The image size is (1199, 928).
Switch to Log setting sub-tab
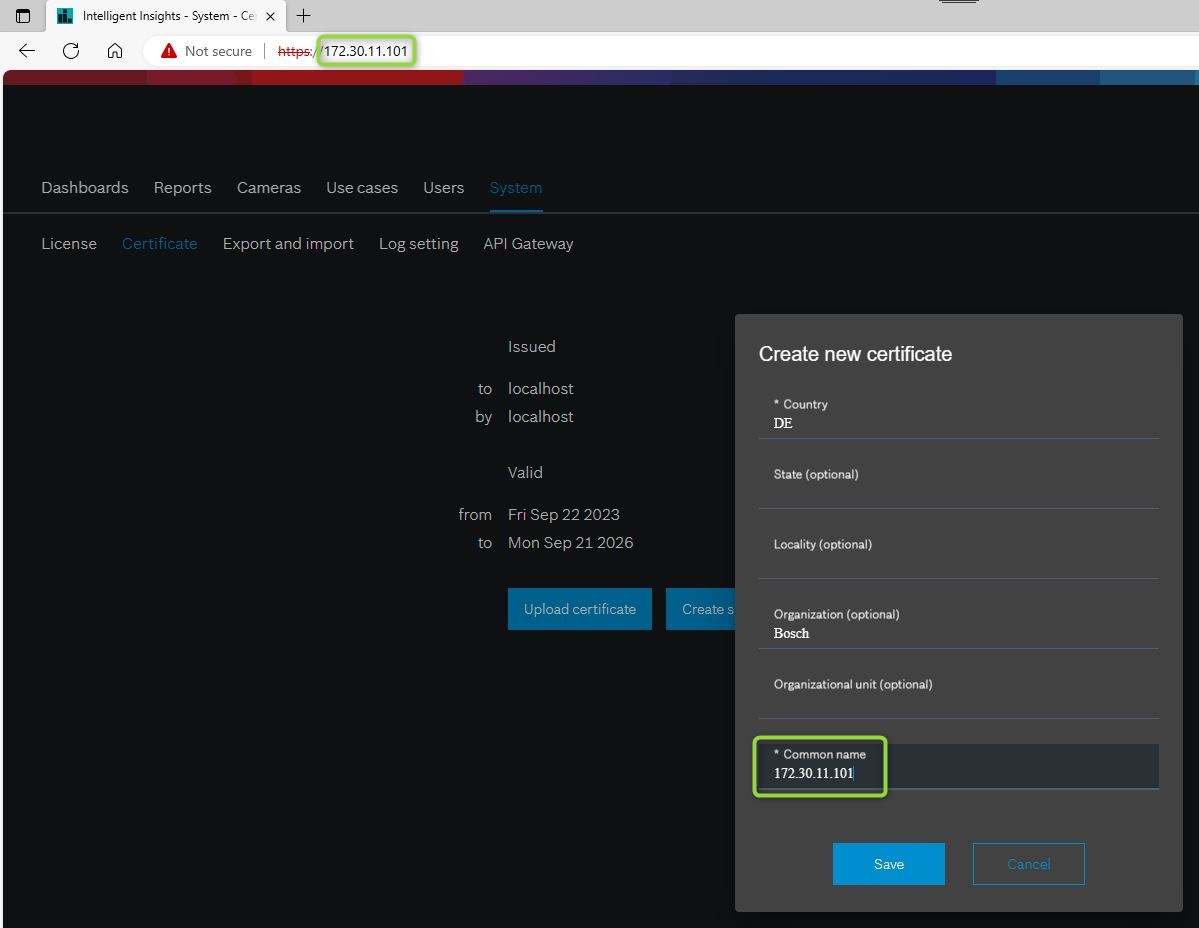[418, 244]
